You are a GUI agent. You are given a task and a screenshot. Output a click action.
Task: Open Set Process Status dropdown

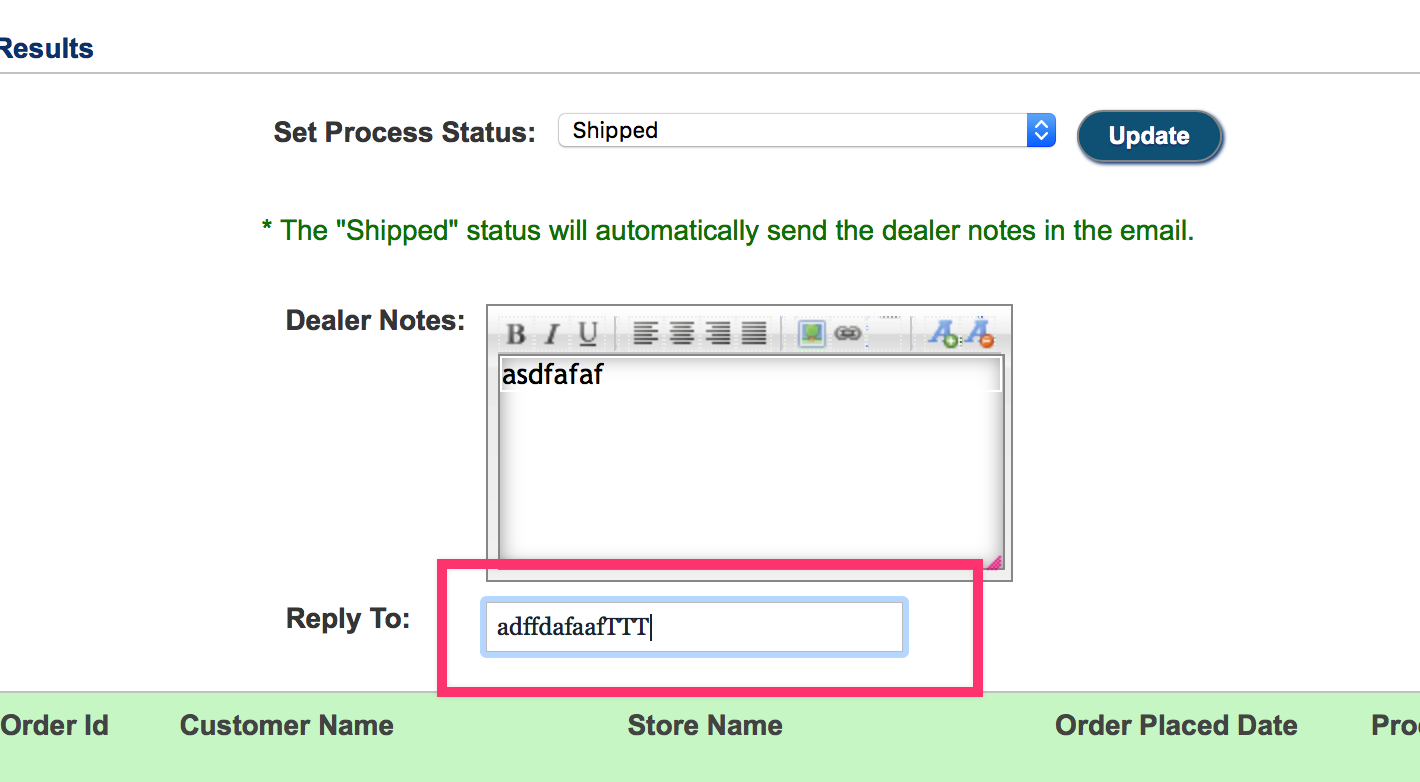[x=807, y=130]
